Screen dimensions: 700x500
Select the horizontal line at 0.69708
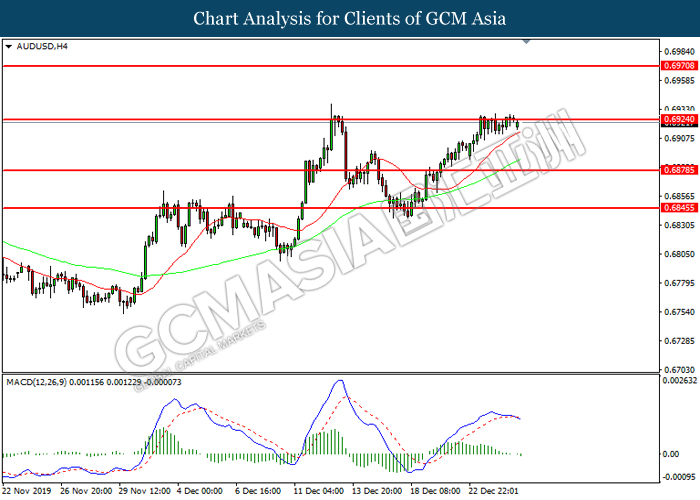(331, 66)
